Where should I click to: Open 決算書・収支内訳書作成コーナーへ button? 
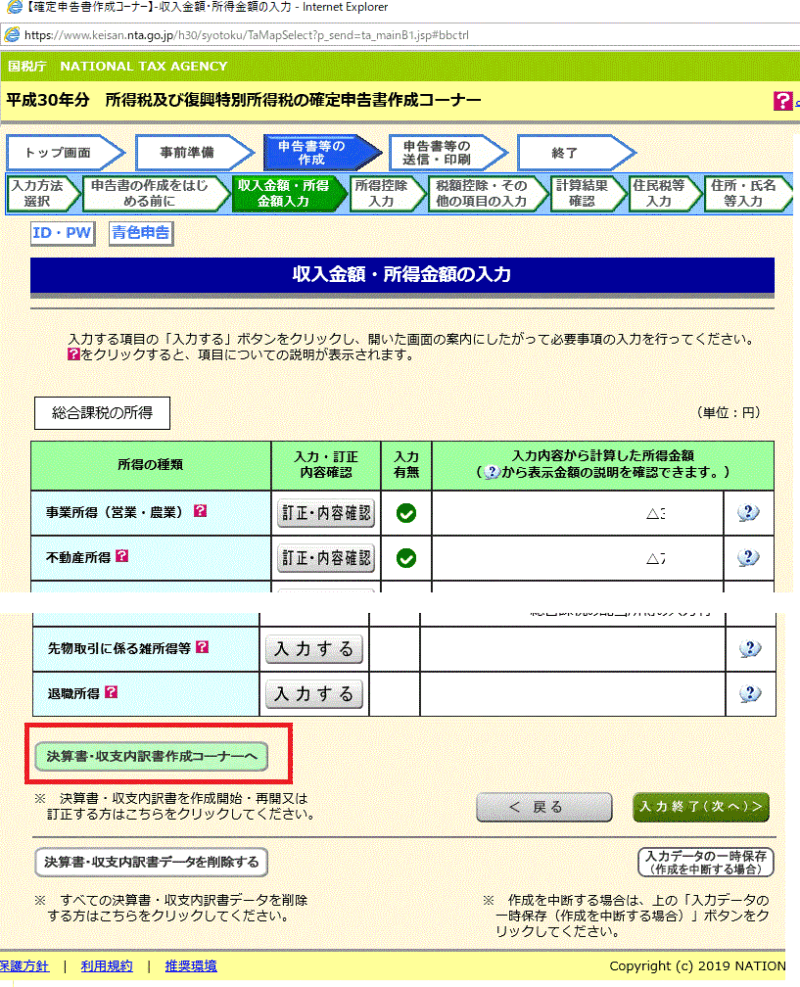tap(151, 757)
